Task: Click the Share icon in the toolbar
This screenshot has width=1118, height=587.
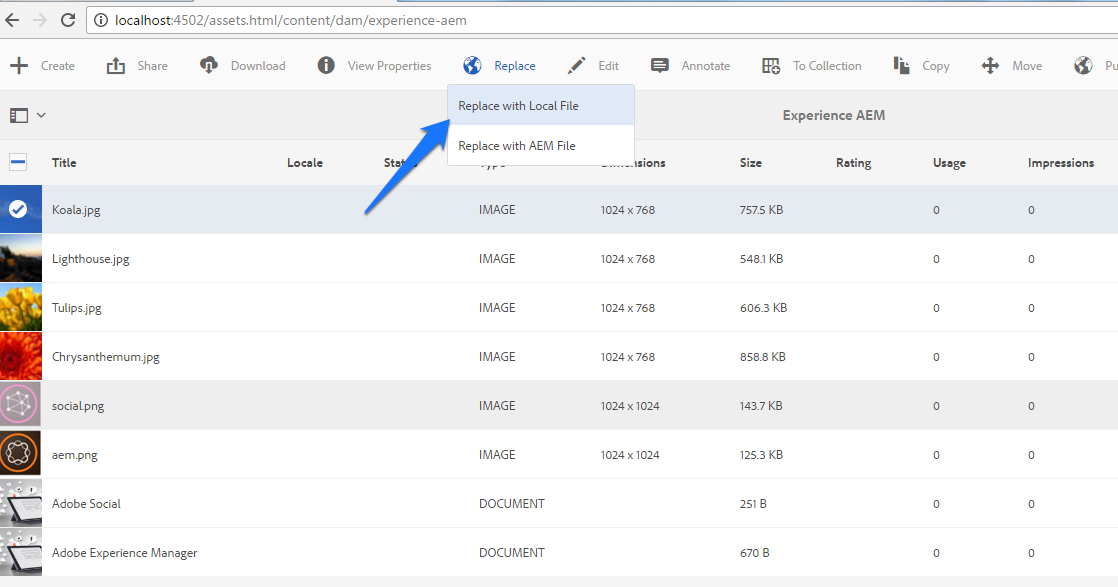Action: click(115, 65)
